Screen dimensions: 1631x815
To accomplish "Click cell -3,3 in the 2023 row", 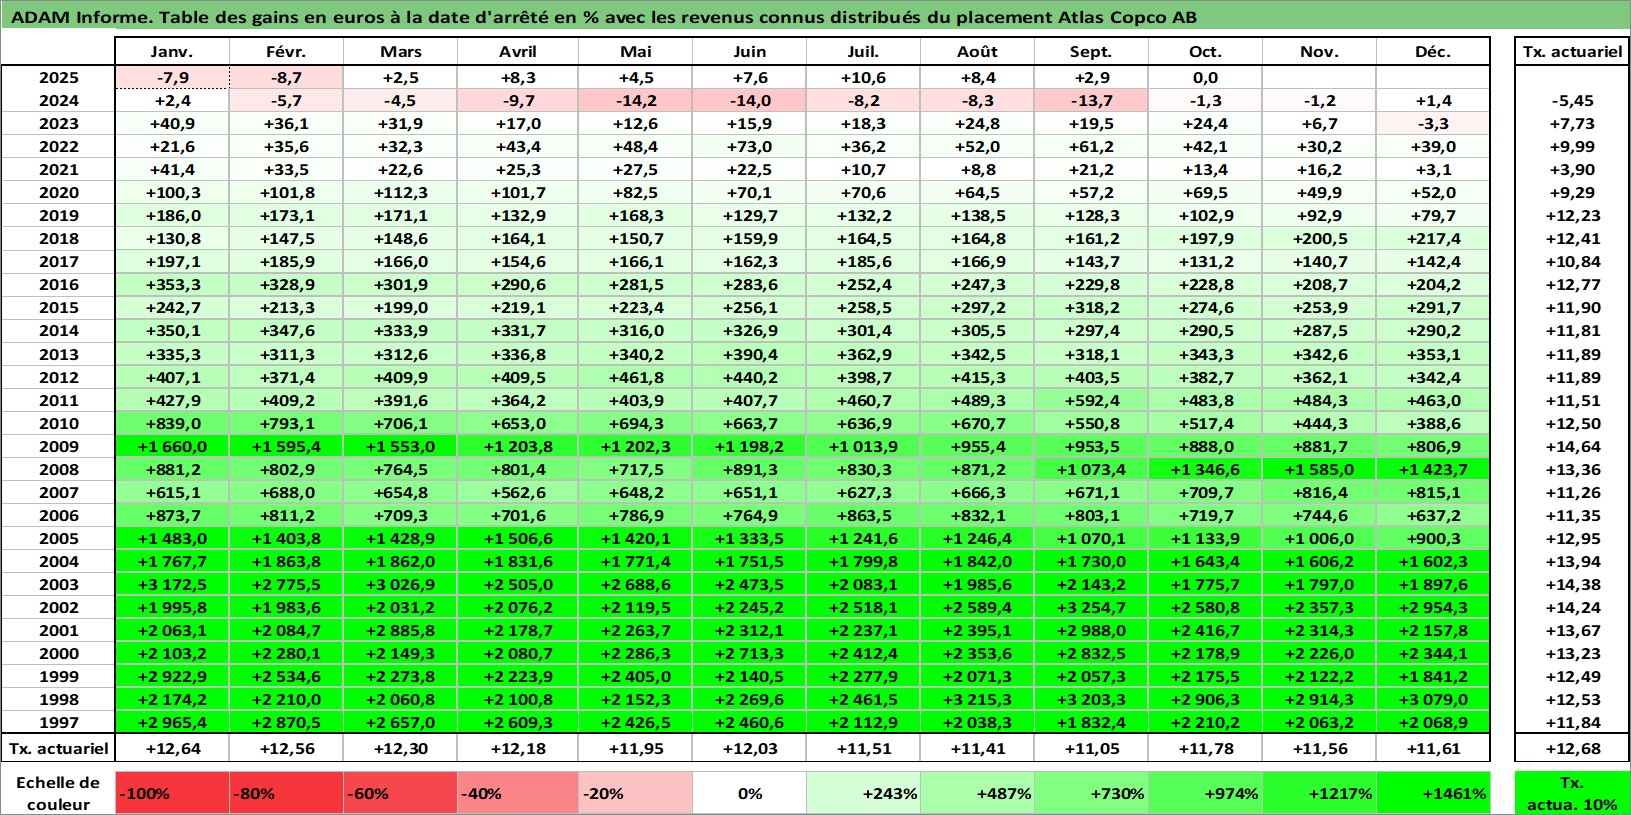I will click(1433, 123).
